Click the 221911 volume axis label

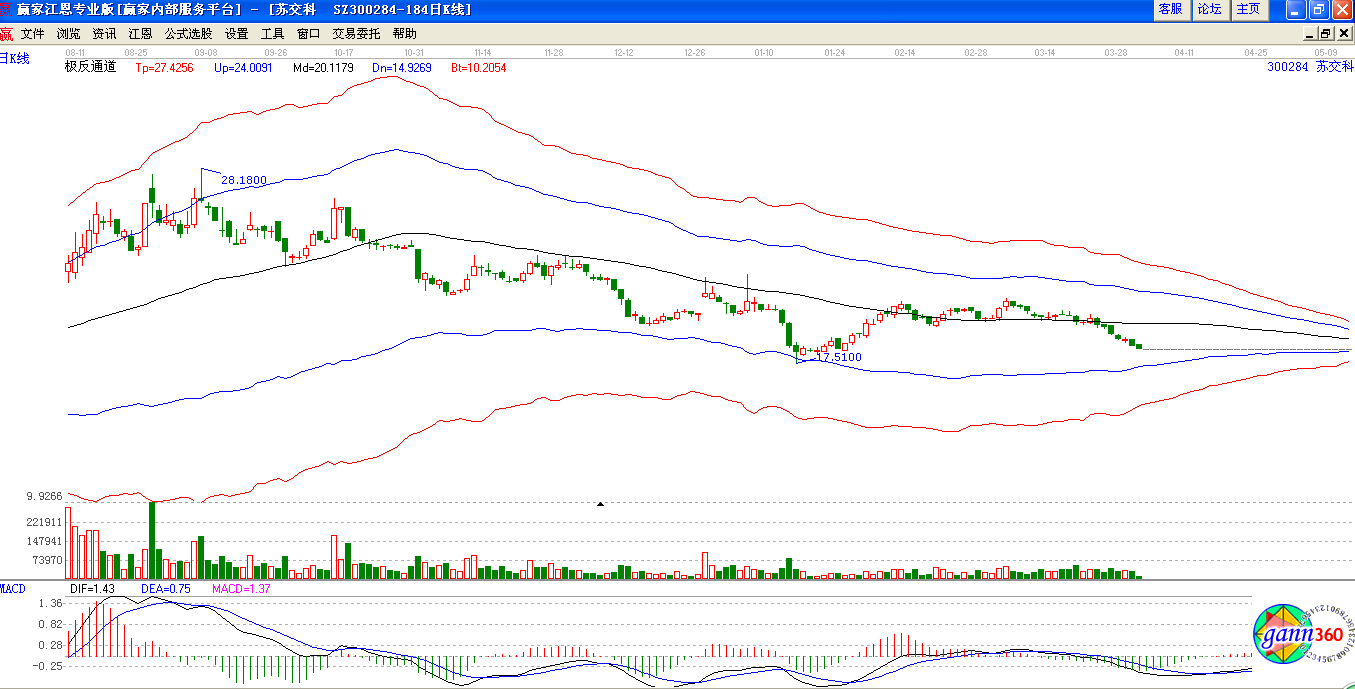pyautogui.click(x=45, y=522)
